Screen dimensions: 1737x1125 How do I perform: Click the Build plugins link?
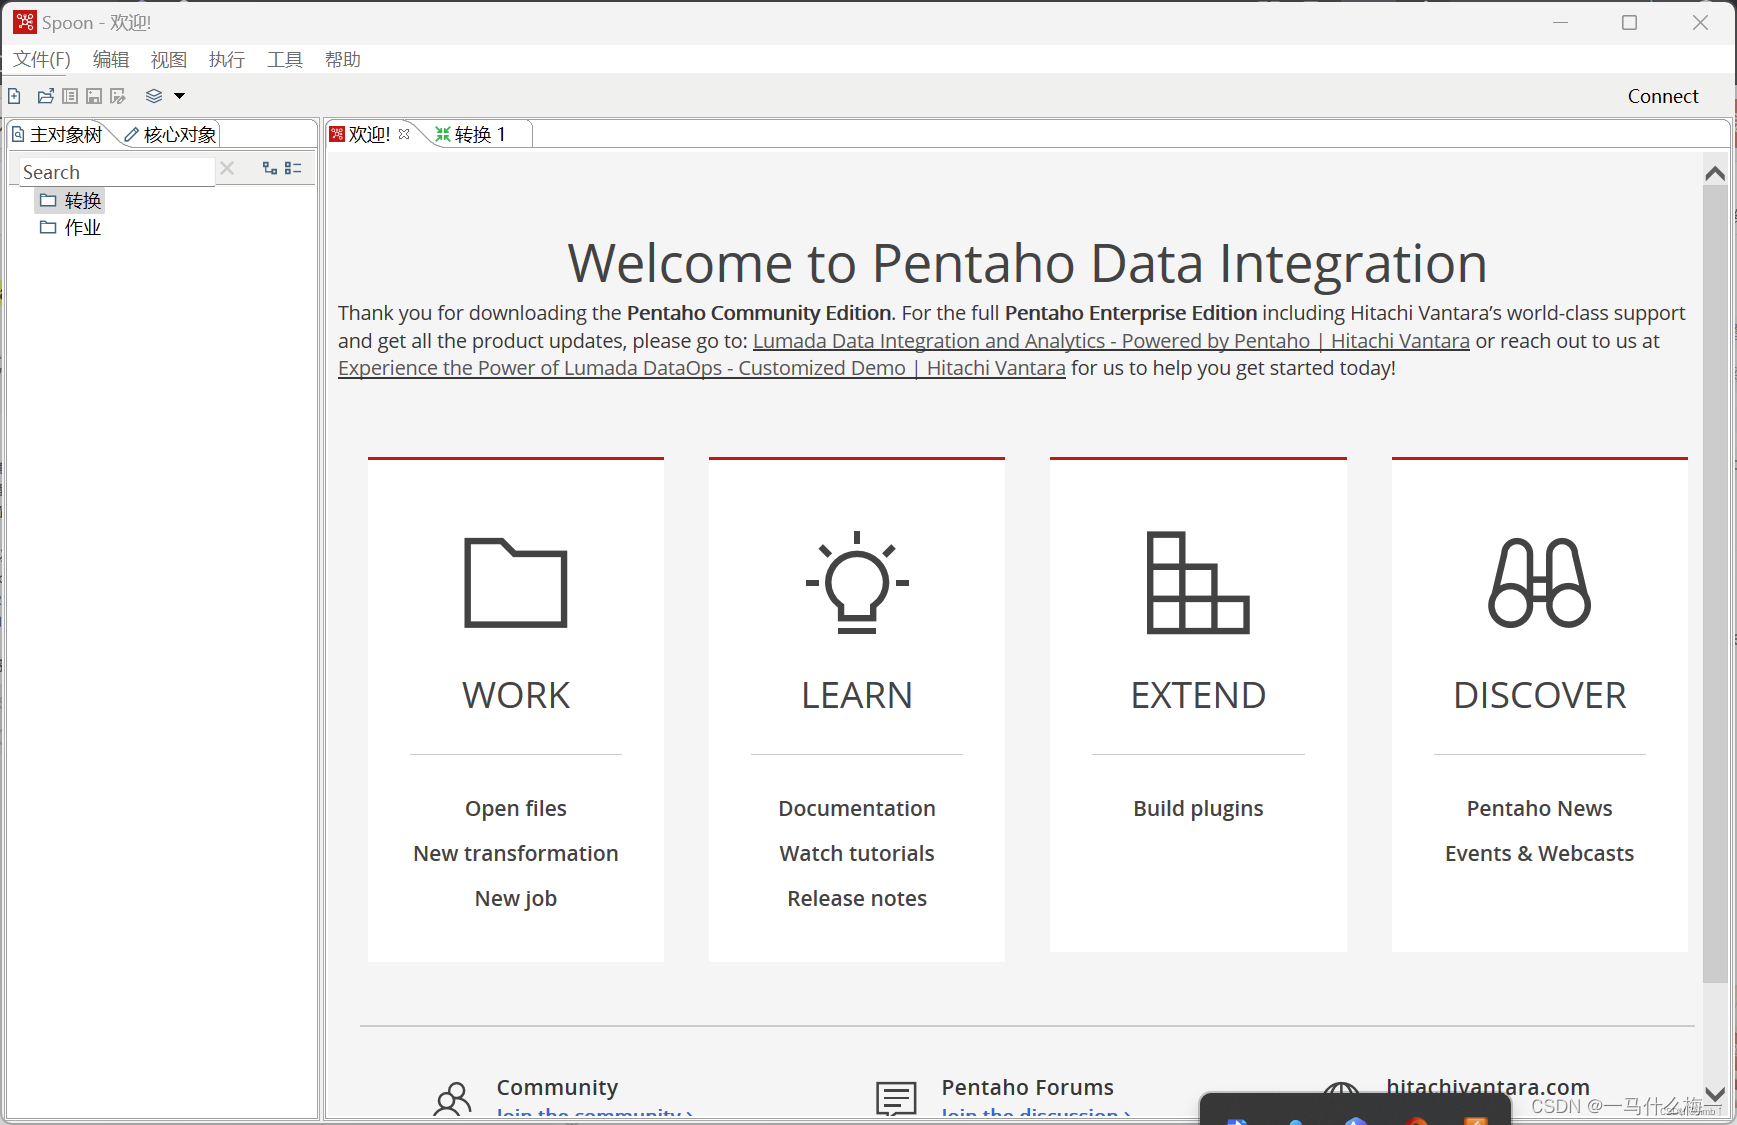(1198, 808)
